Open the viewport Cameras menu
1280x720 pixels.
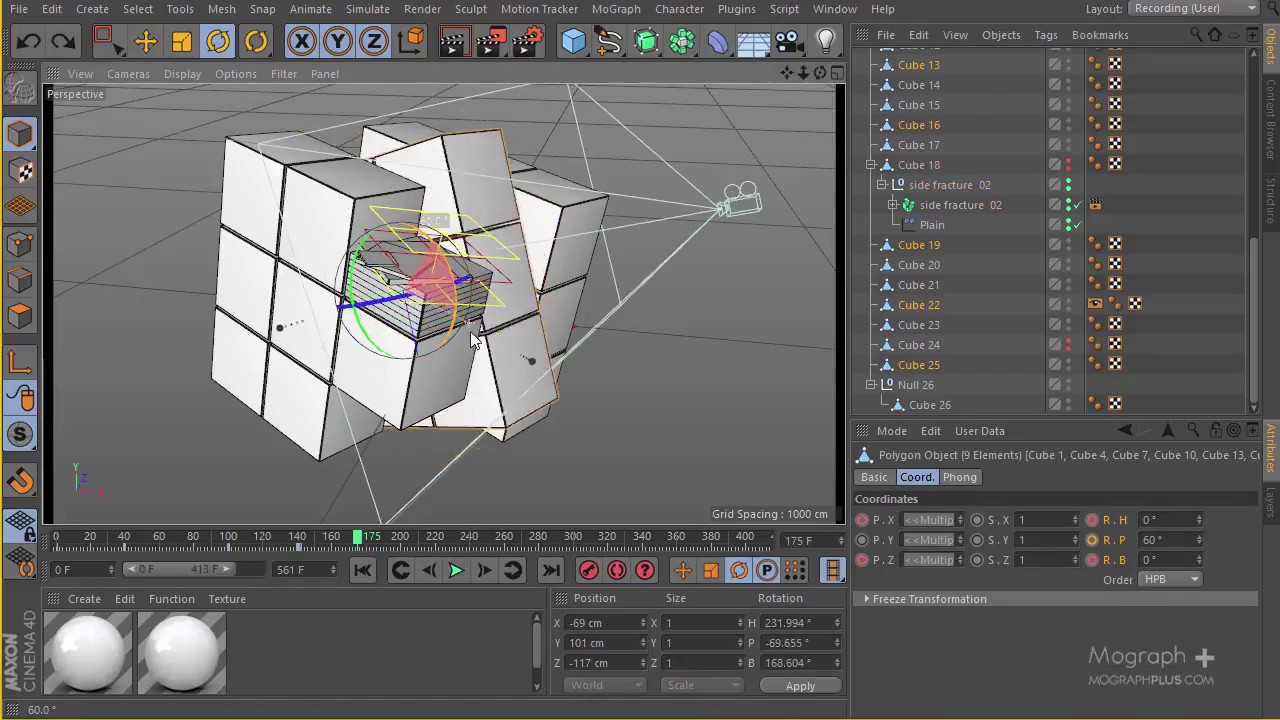point(128,74)
